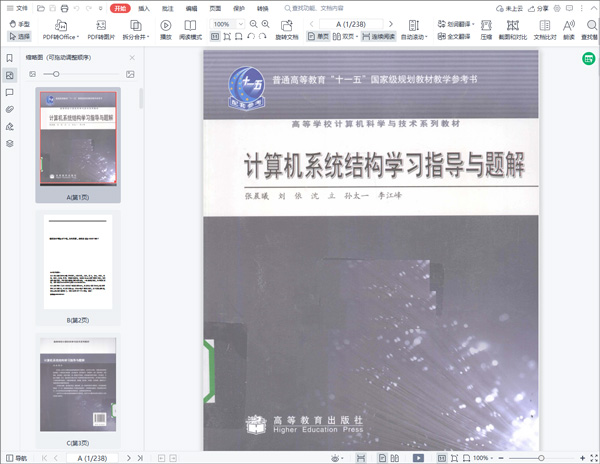Open the thumbnail panel icon in sidebar
600x464 pixels.
pyautogui.click(x=10, y=75)
